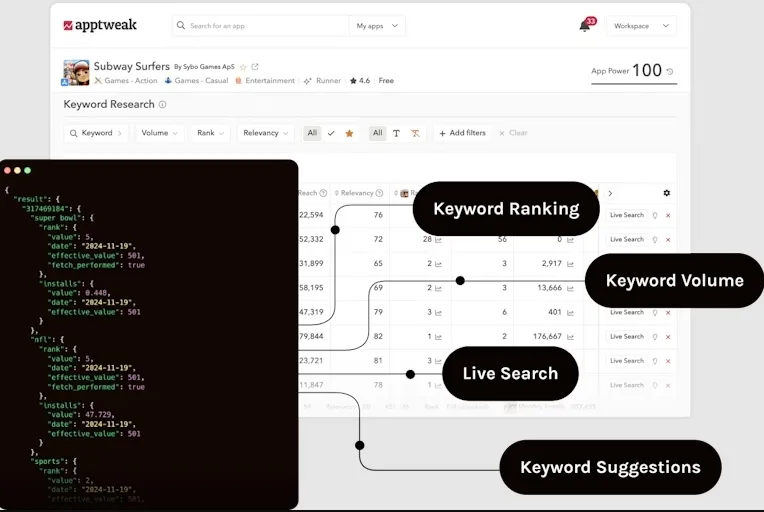Image resolution: width=764 pixels, height=512 pixels.
Task: Click Live Search in the 22,594 reach row
Action: (627, 215)
